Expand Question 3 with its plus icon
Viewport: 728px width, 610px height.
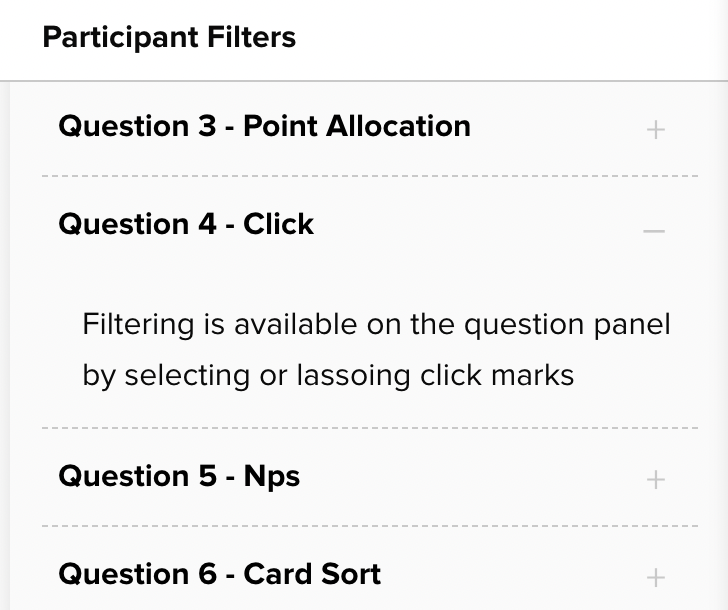[x=655, y=129]
